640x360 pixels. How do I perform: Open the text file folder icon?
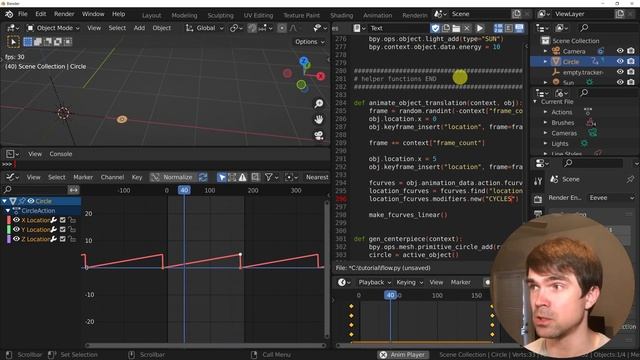coord(456,28)
